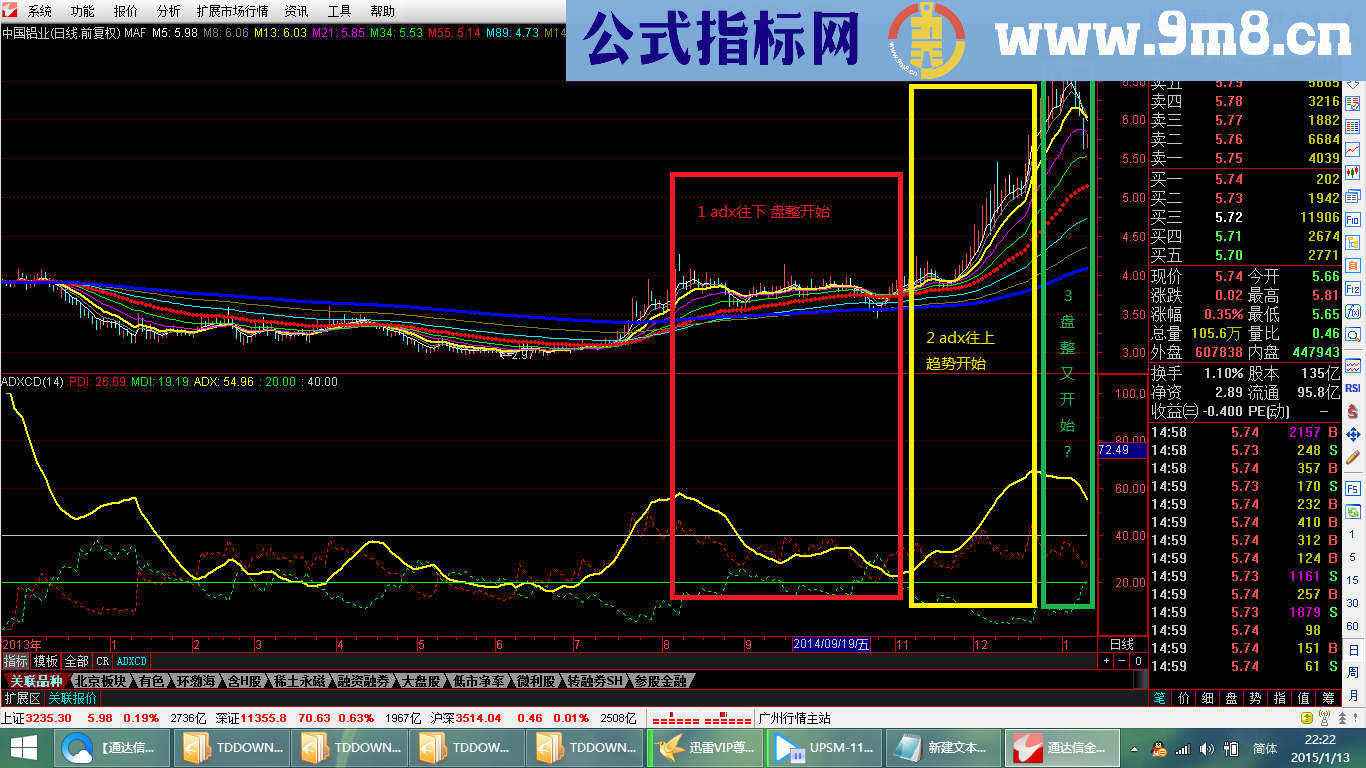Select the 稀土永磁 sector tab

300,680
